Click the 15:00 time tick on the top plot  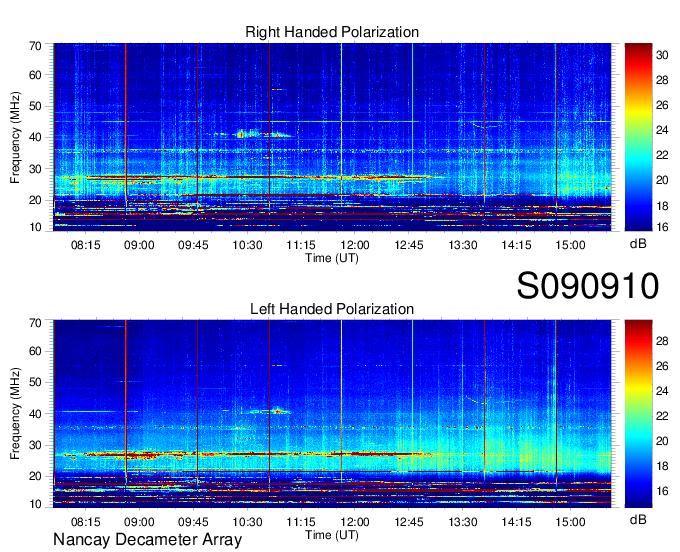(x=570, y=245)
